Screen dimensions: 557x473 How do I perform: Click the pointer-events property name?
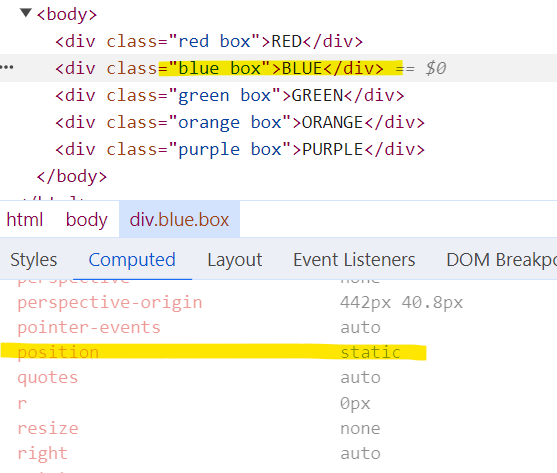(x=89, y=327)
